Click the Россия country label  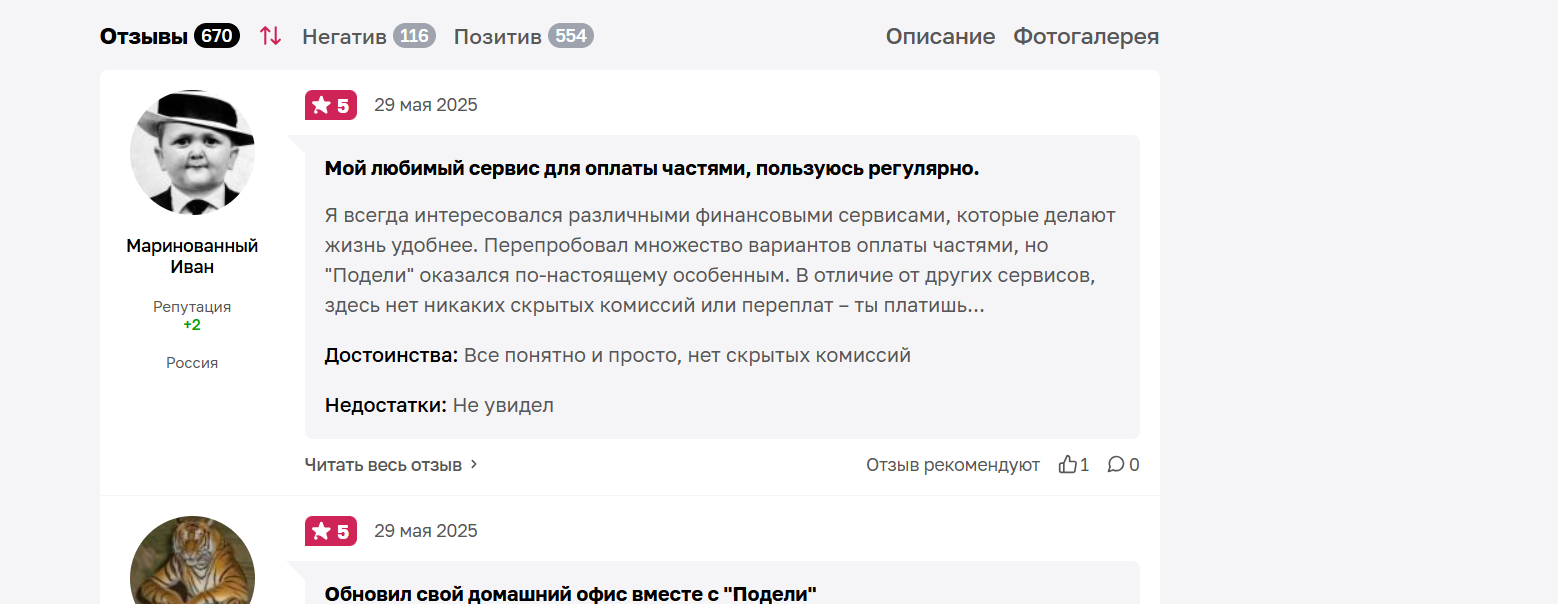(192, 363)
